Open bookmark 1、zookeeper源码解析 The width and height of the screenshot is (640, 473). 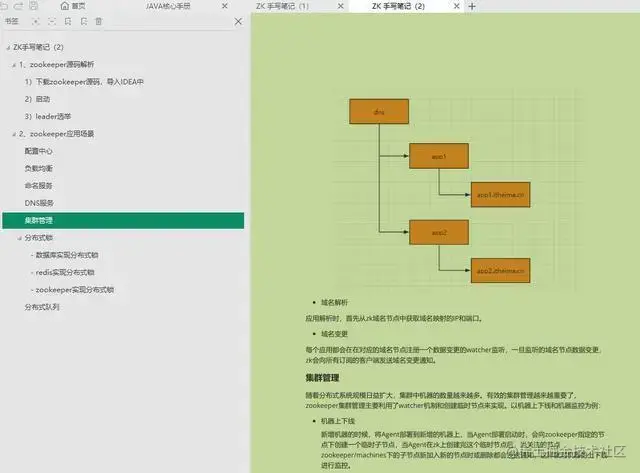pos(56,64)
